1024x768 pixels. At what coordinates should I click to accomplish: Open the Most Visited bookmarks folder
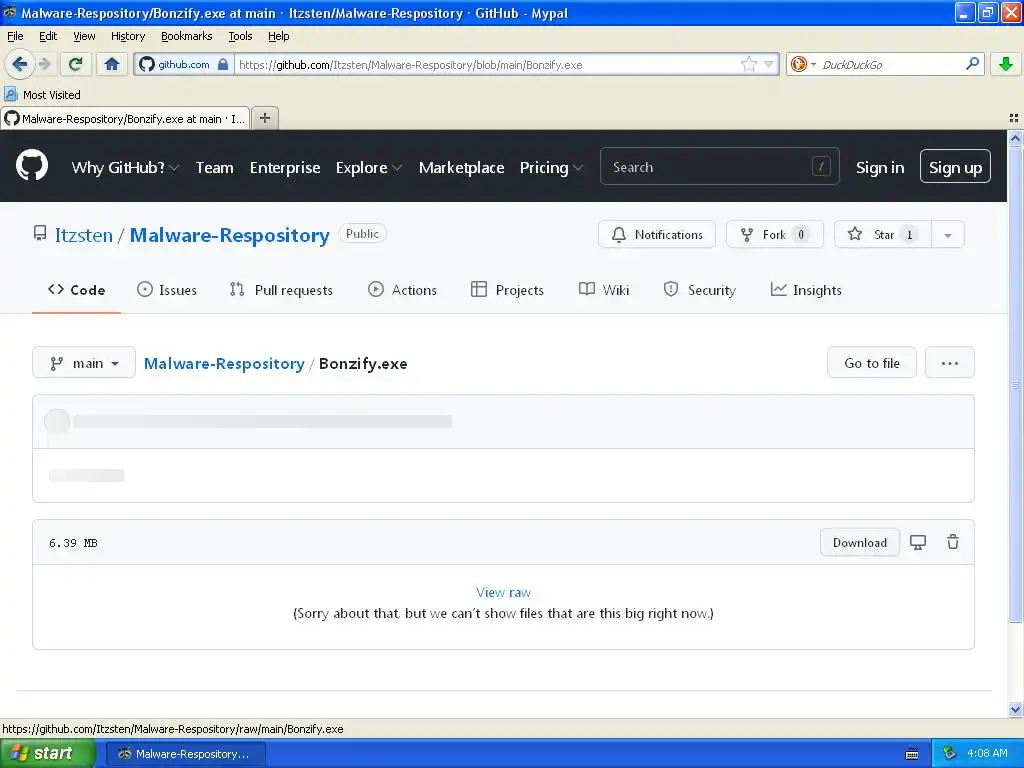pyautogui.click(x=43, y=95)
